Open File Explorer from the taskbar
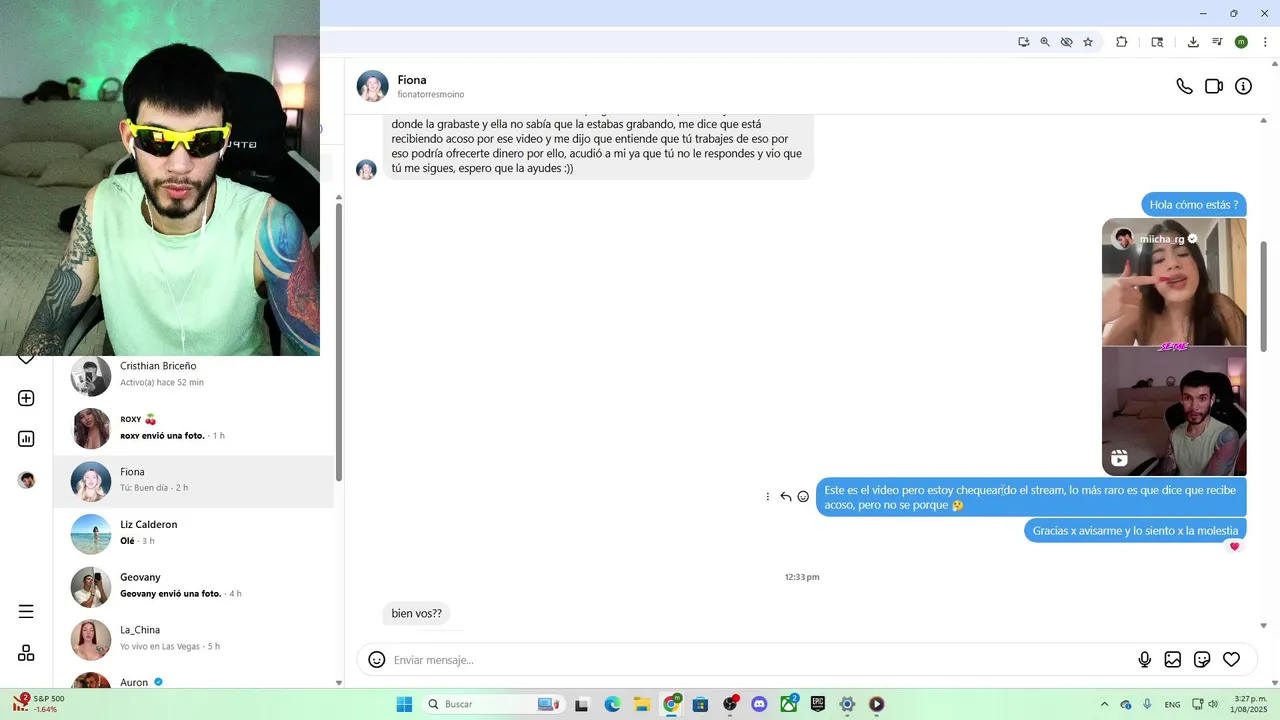This screenshot has height=720, width=1280. [641, 704]
